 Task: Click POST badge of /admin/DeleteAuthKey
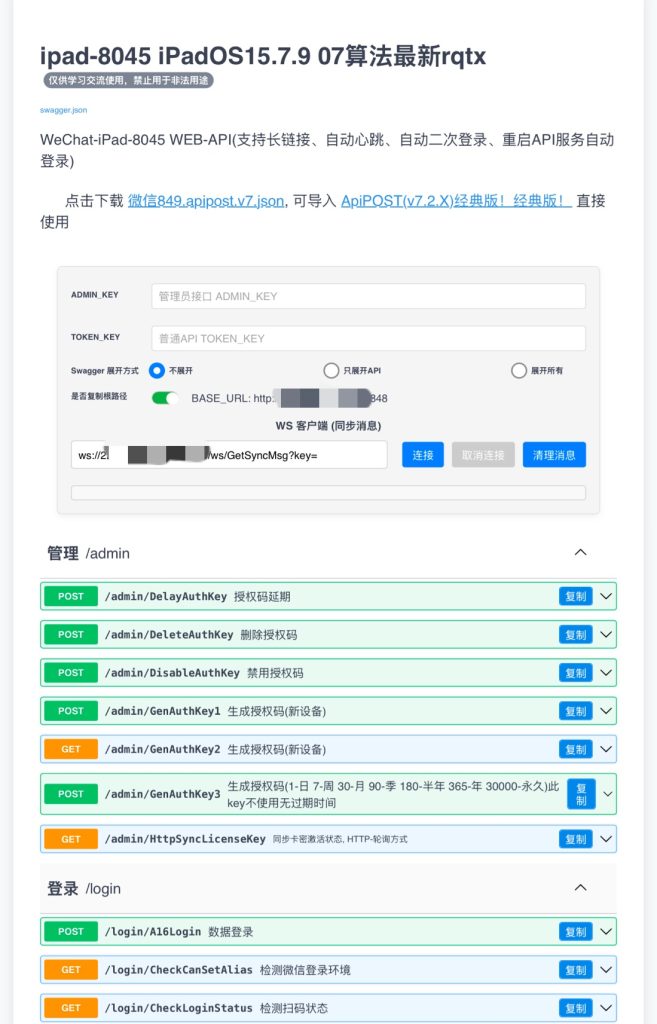point(71,635)
